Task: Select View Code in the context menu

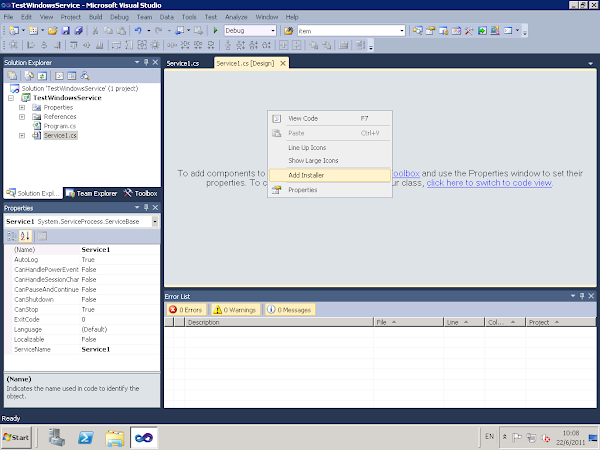Action: tap(330, 119)
